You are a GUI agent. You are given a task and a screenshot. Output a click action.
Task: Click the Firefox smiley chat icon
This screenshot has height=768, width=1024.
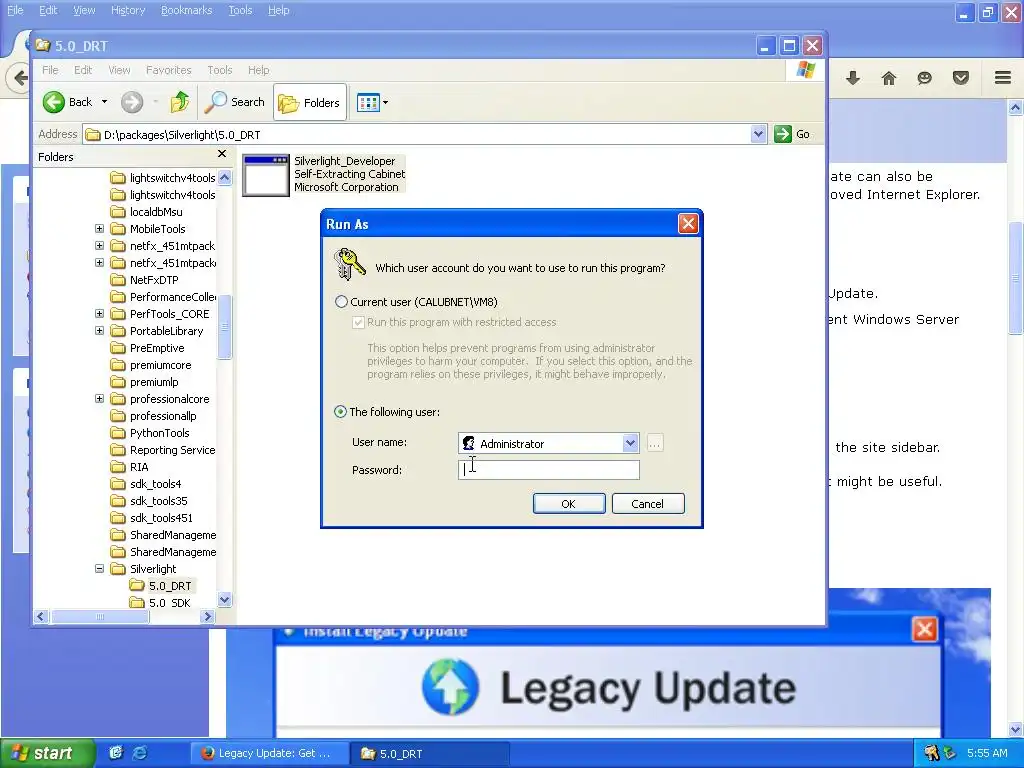924,78
